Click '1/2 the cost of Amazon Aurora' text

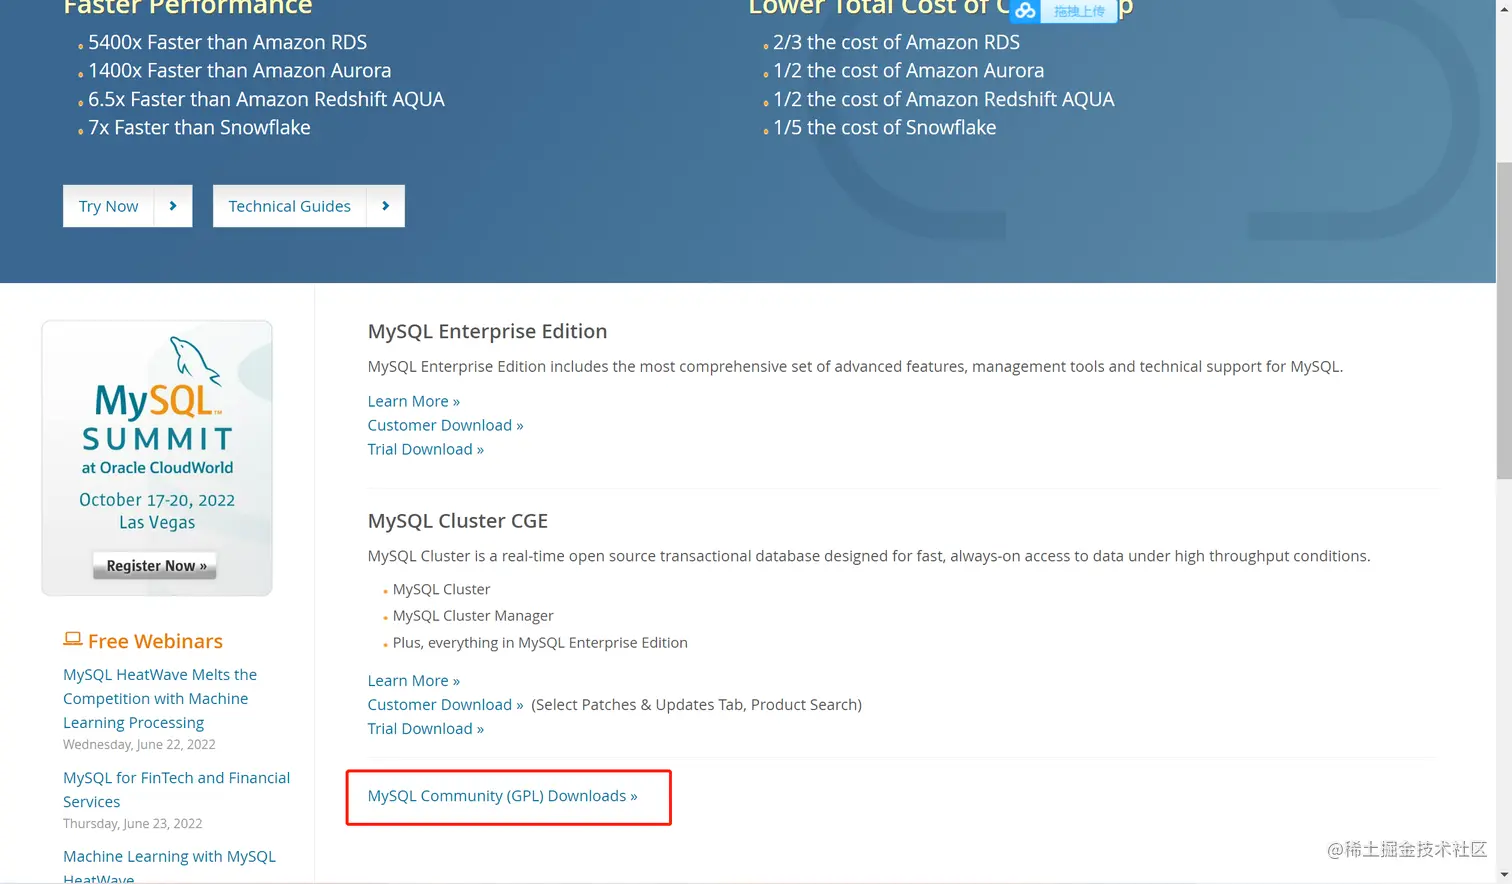point(908,70)
